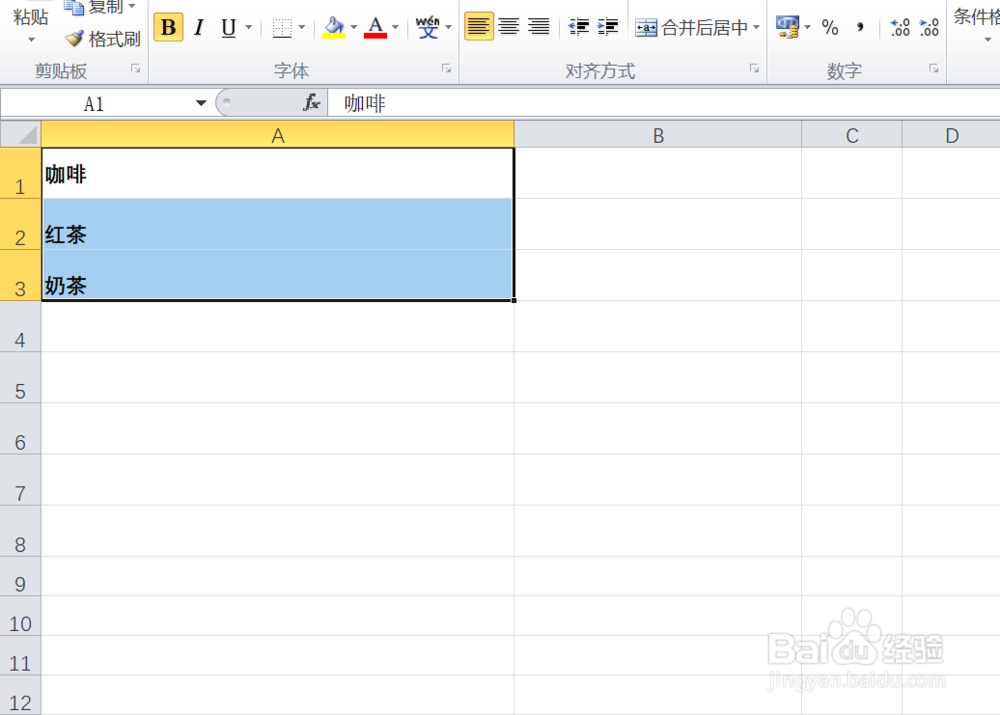Select row 5 header
The width and height of the screenshot is (1000, 715).
pyautogui.click(x=20, y=377)
